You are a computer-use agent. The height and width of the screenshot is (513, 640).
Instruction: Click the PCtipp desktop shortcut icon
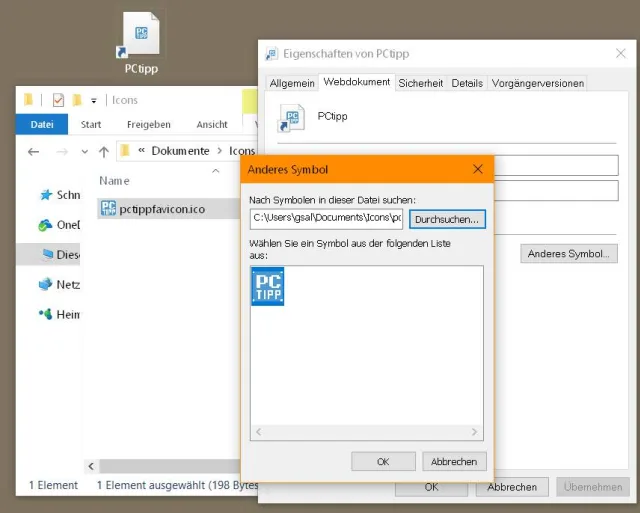click(141, 36)
